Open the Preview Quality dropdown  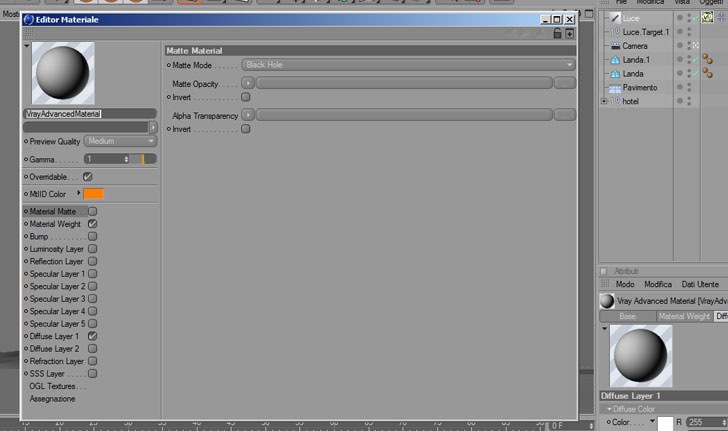(x=120, y=141)
